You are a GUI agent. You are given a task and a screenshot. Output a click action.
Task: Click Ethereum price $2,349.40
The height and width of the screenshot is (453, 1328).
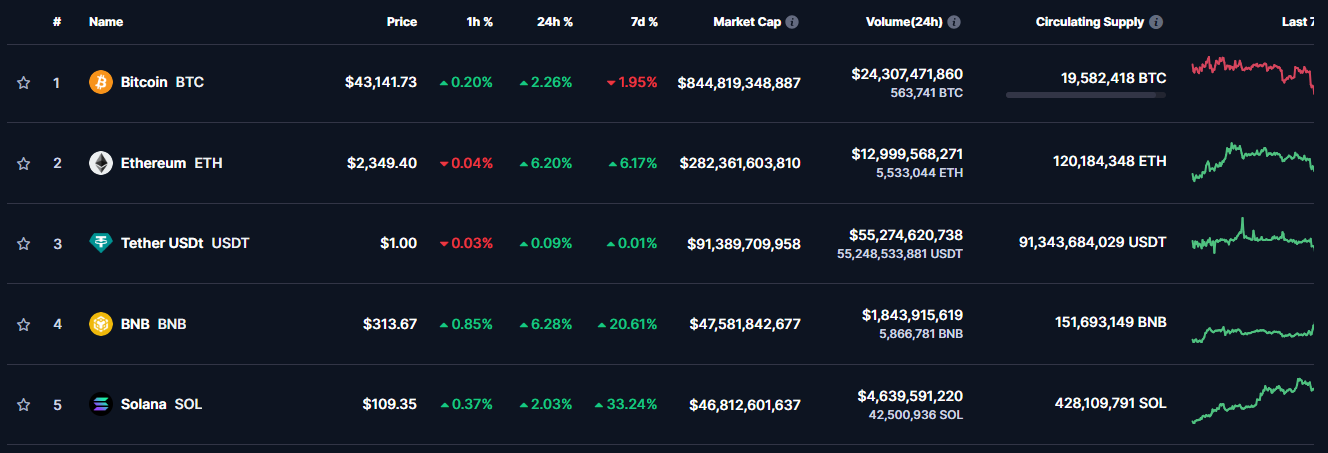point(382,162)
